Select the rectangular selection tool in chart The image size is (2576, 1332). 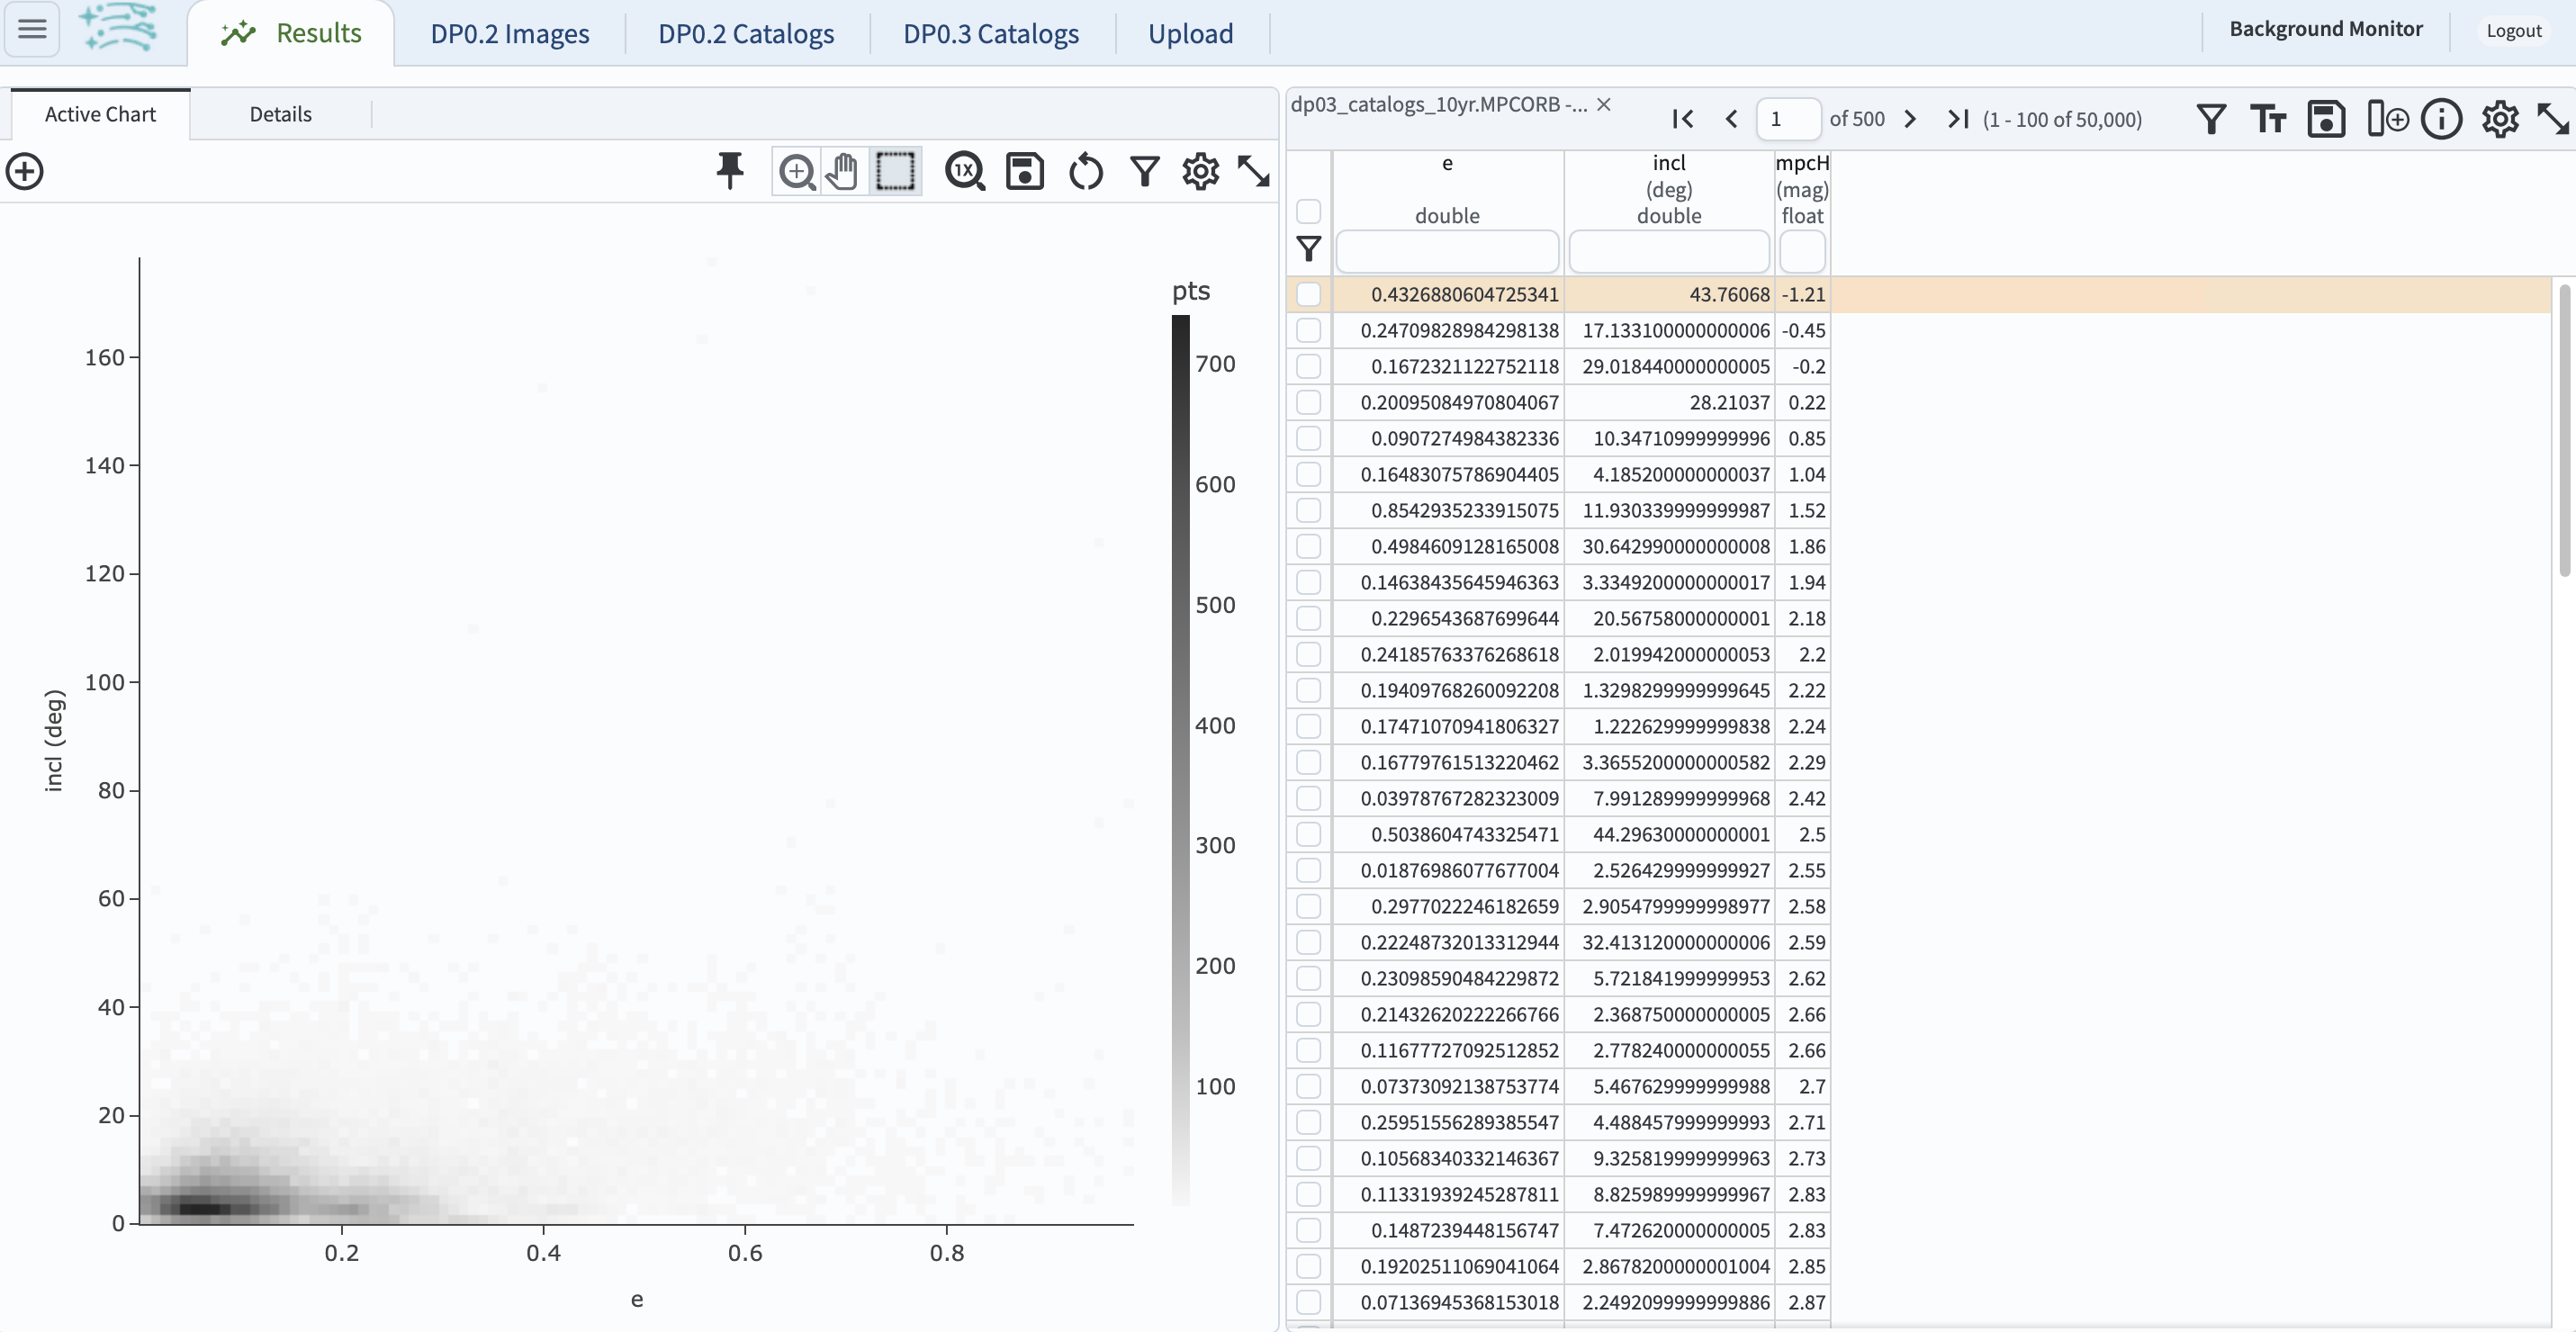pos(895,171)
